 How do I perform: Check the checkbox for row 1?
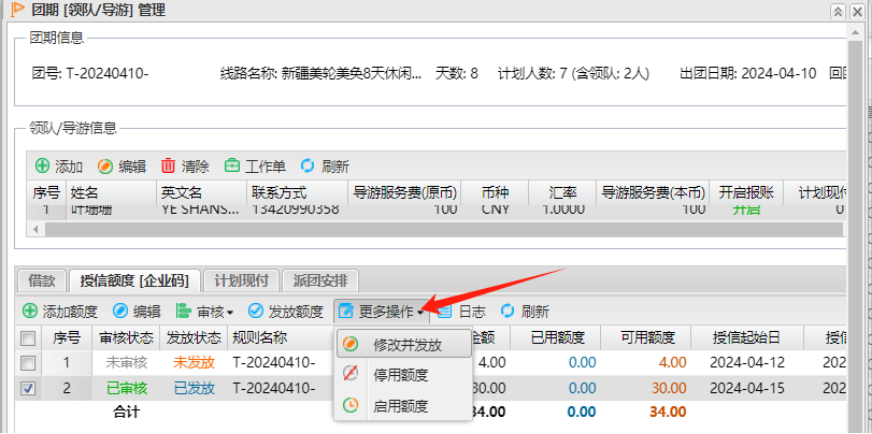pyautogui.click(x=29, y=362)
